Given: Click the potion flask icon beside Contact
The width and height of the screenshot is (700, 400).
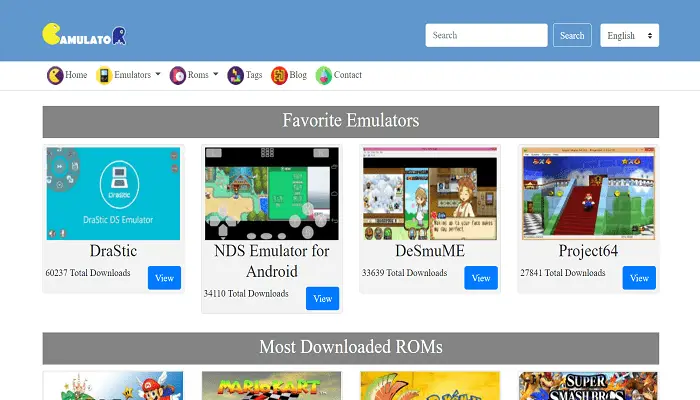Looking at the screenshot, I should pos(324,75).
